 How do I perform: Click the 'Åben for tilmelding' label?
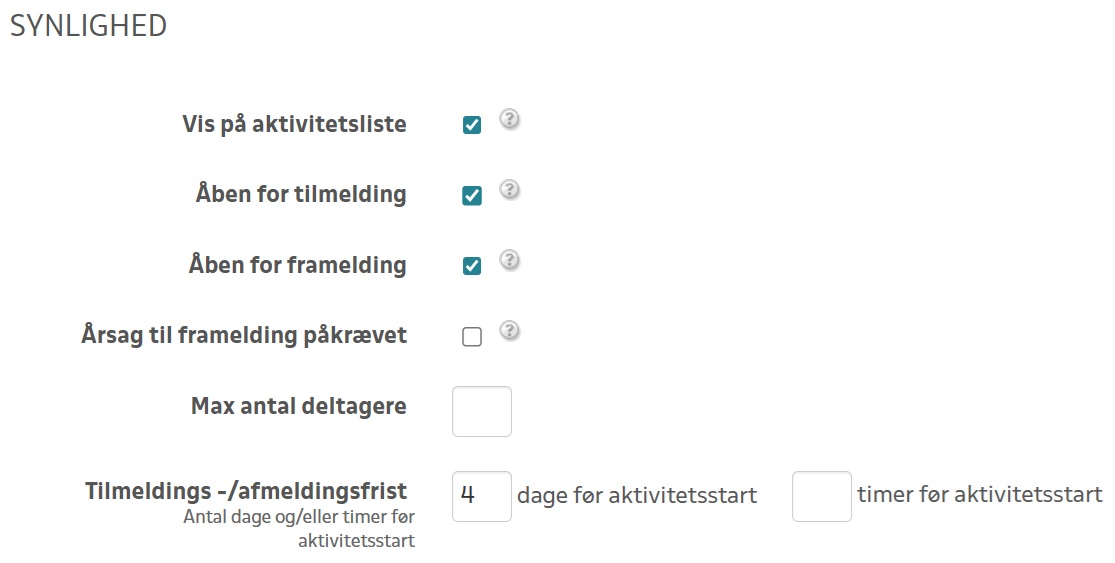[x=301, y=194]
